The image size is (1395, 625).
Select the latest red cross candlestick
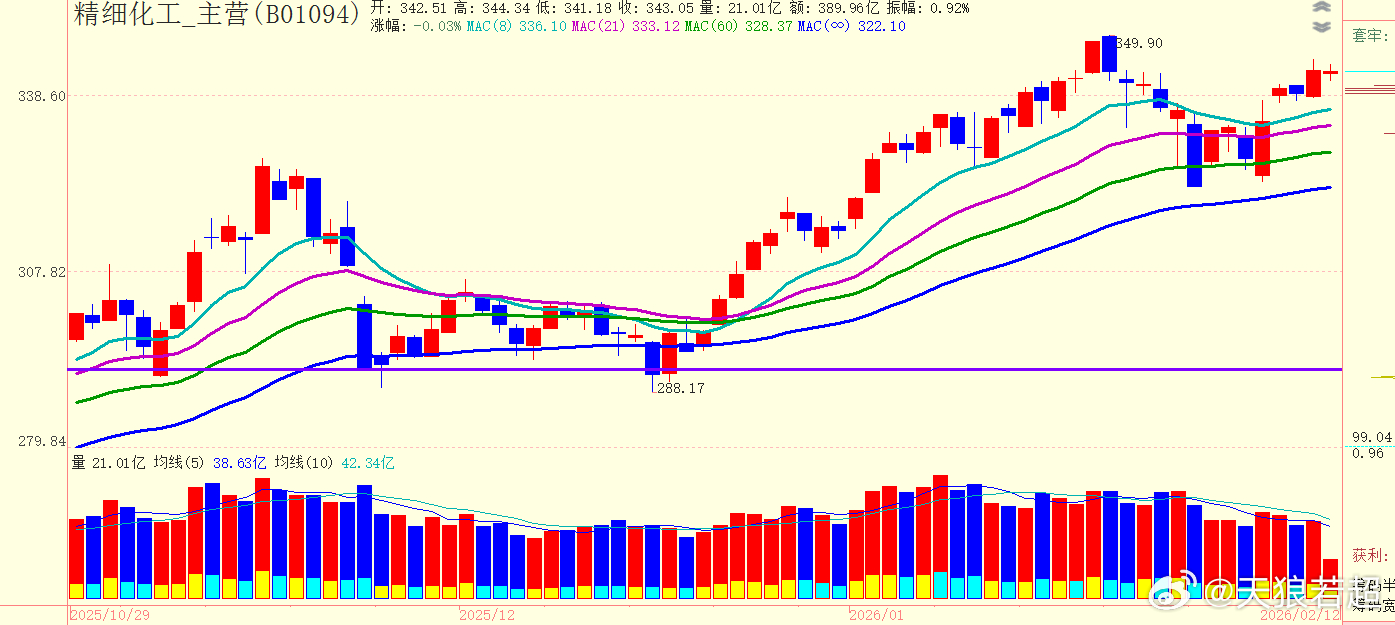(1330, 72)
